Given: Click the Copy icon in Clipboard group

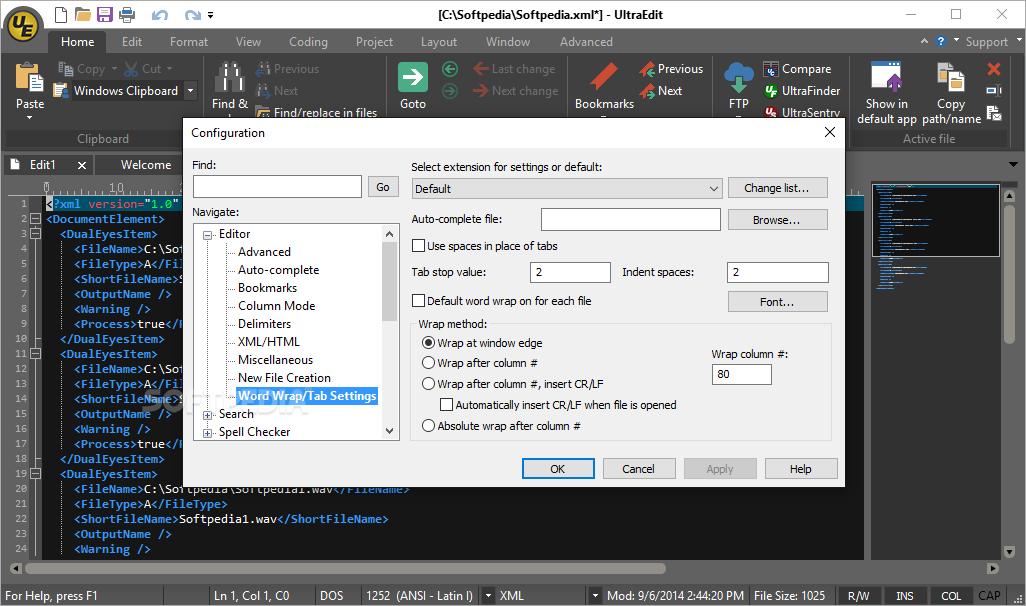Looking at the screenshot, I should coord(65,69).
